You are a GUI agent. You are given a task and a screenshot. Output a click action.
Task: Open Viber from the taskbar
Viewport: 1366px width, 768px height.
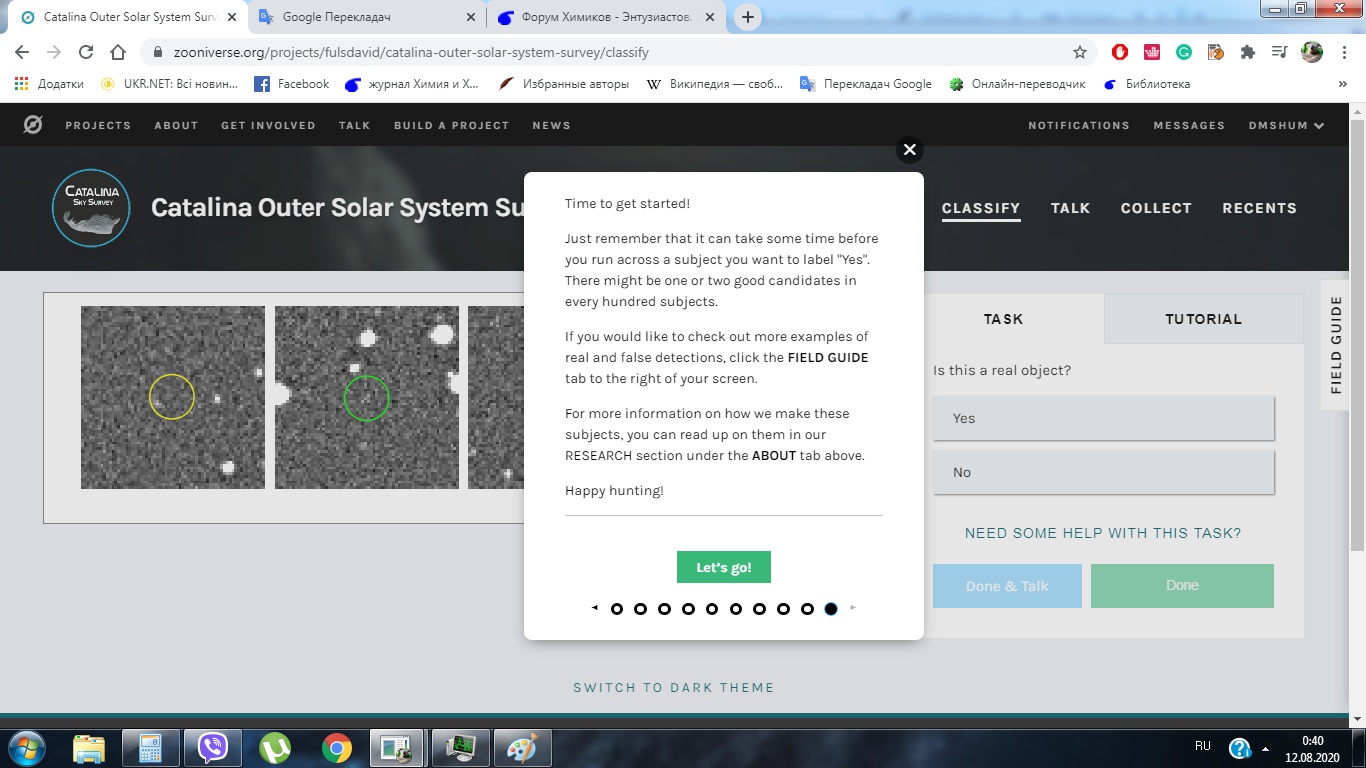(x=212, y=747)
